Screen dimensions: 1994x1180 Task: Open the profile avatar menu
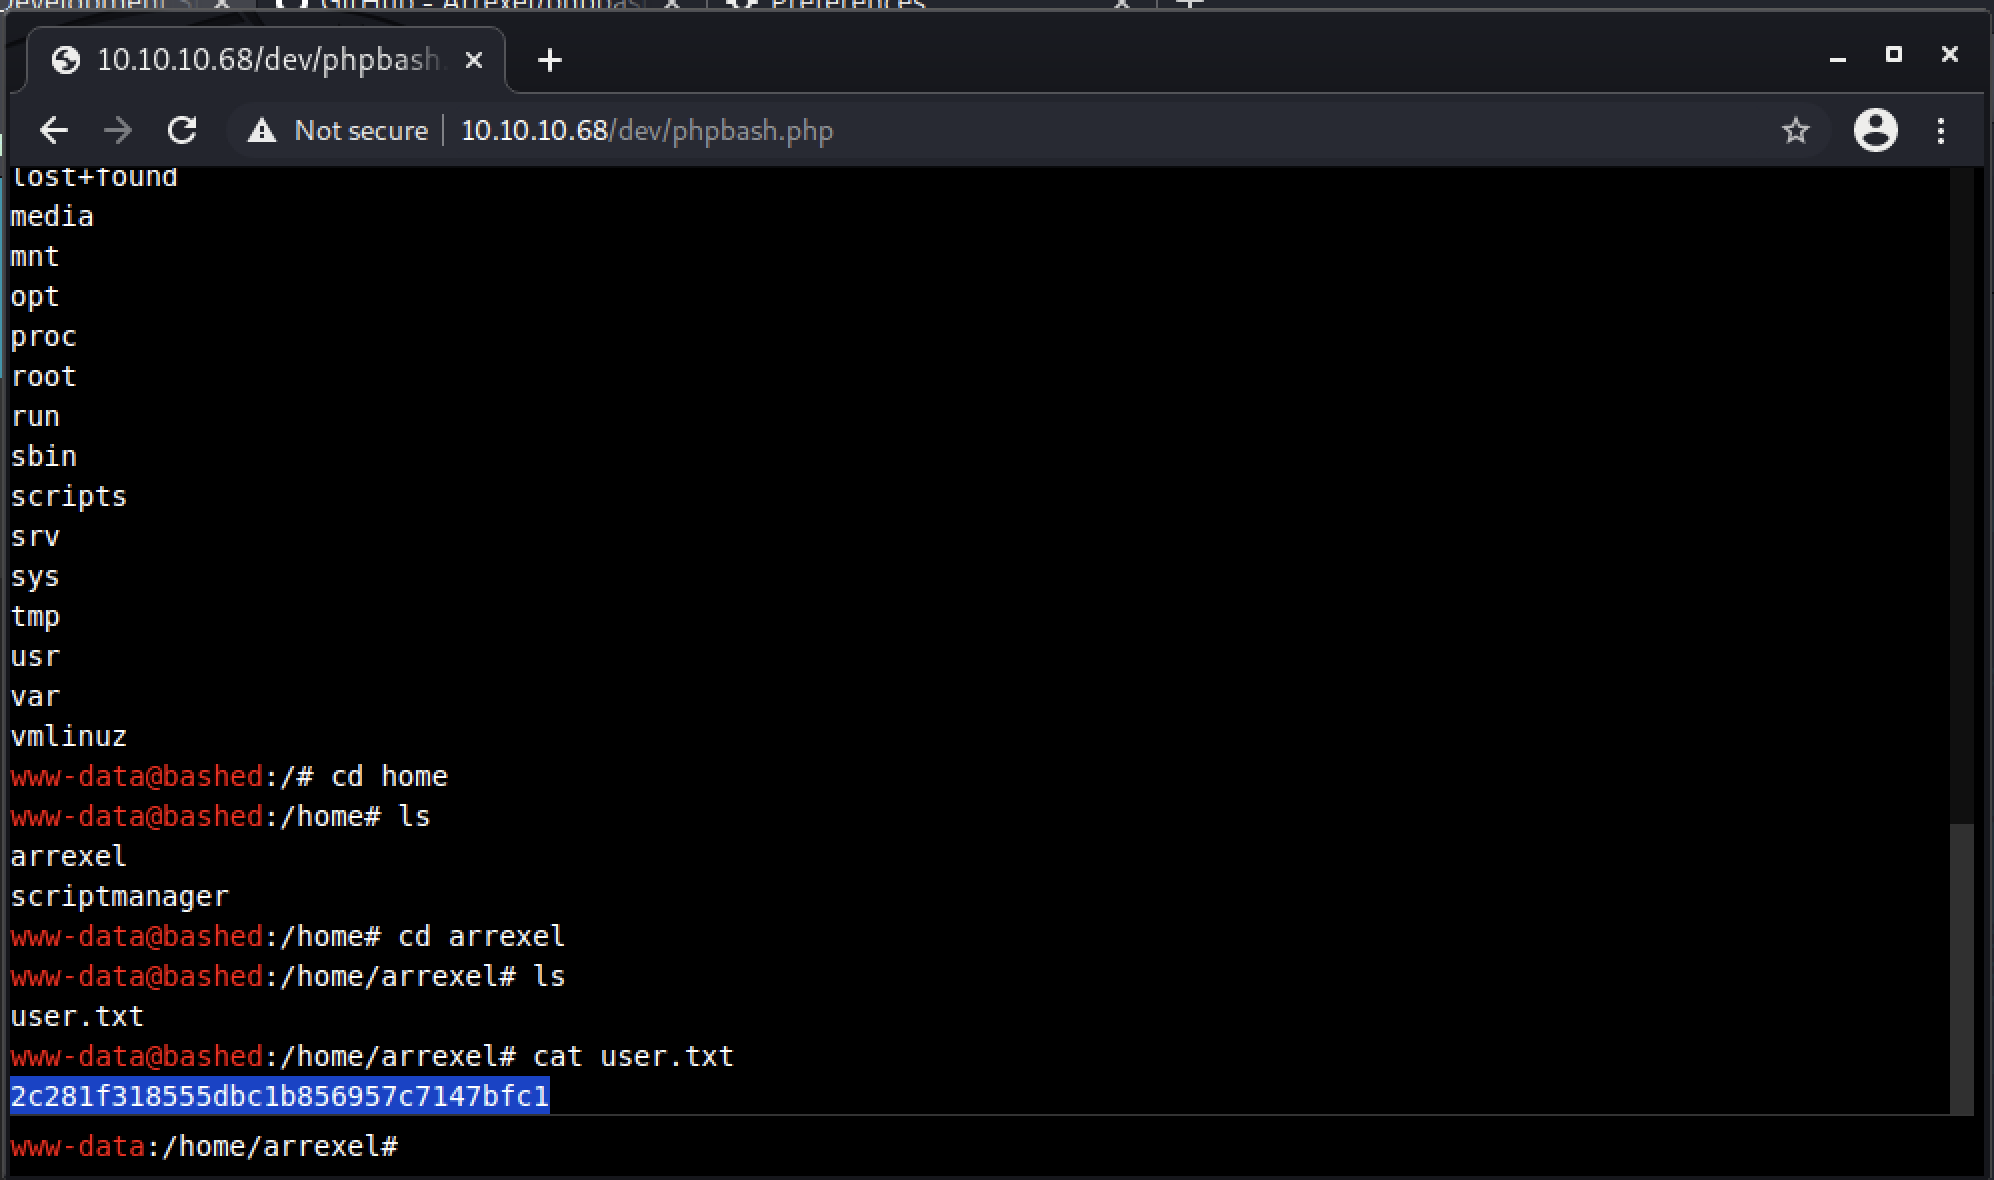tap(1875, 130)
